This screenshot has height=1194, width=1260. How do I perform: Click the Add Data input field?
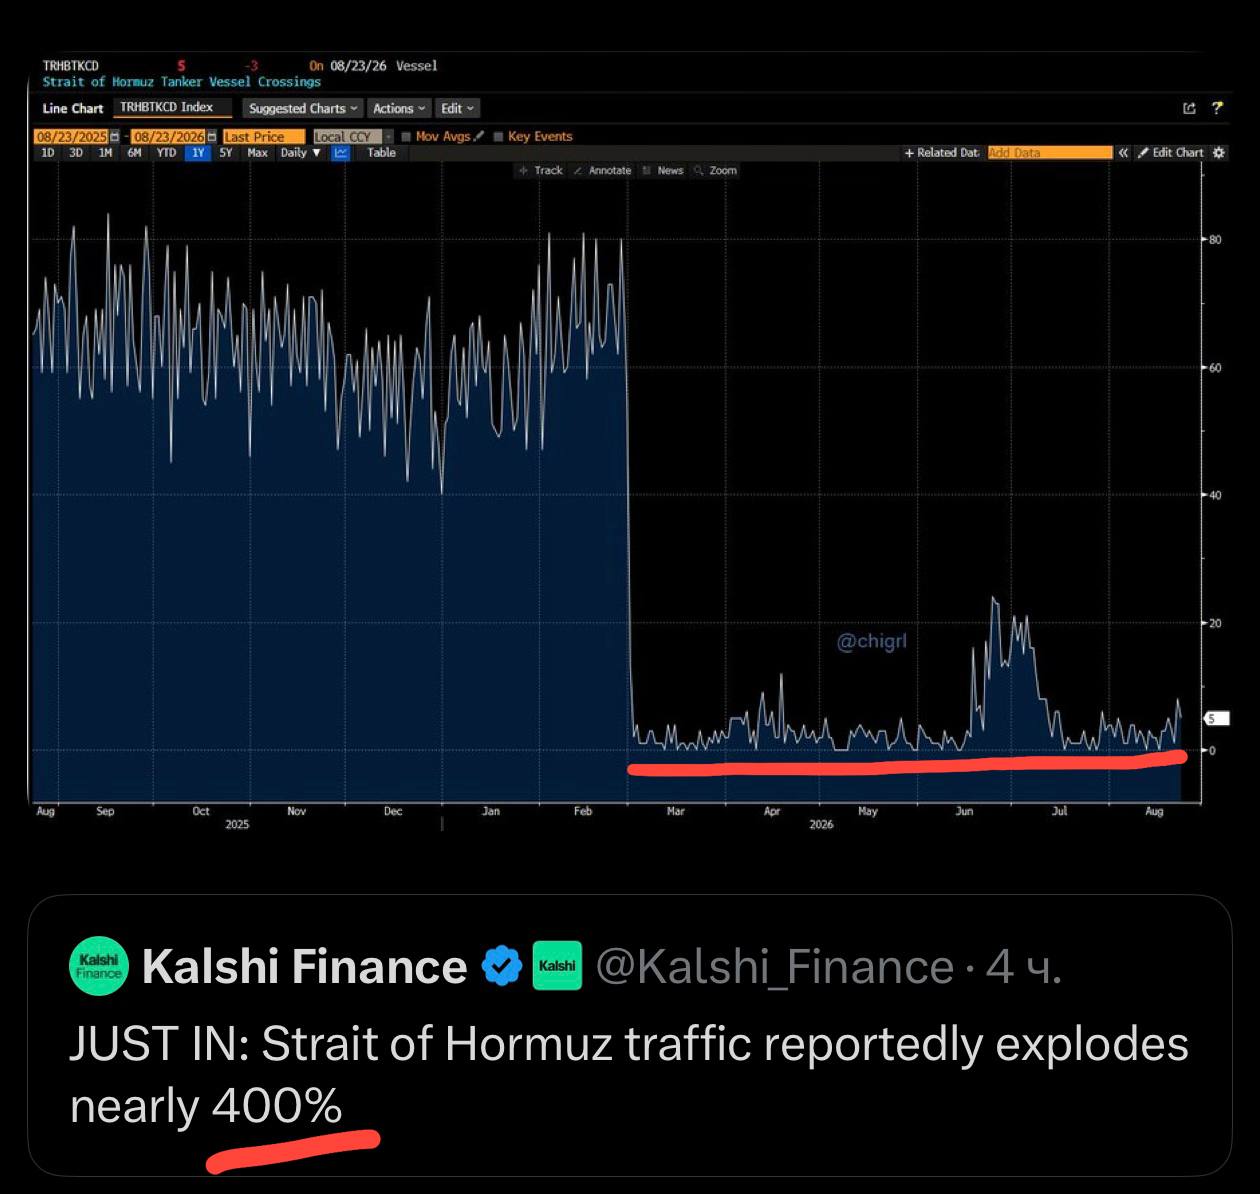pos(1049,153)
